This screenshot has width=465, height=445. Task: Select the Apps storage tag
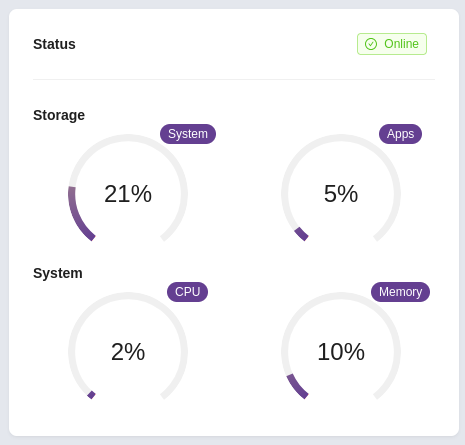point(400,134)
